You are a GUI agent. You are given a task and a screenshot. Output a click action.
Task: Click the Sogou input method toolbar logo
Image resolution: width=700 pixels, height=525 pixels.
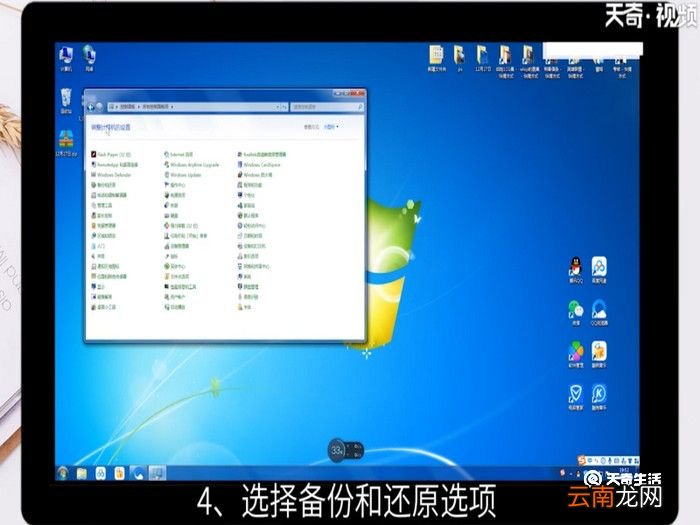(x=581, y=460)
